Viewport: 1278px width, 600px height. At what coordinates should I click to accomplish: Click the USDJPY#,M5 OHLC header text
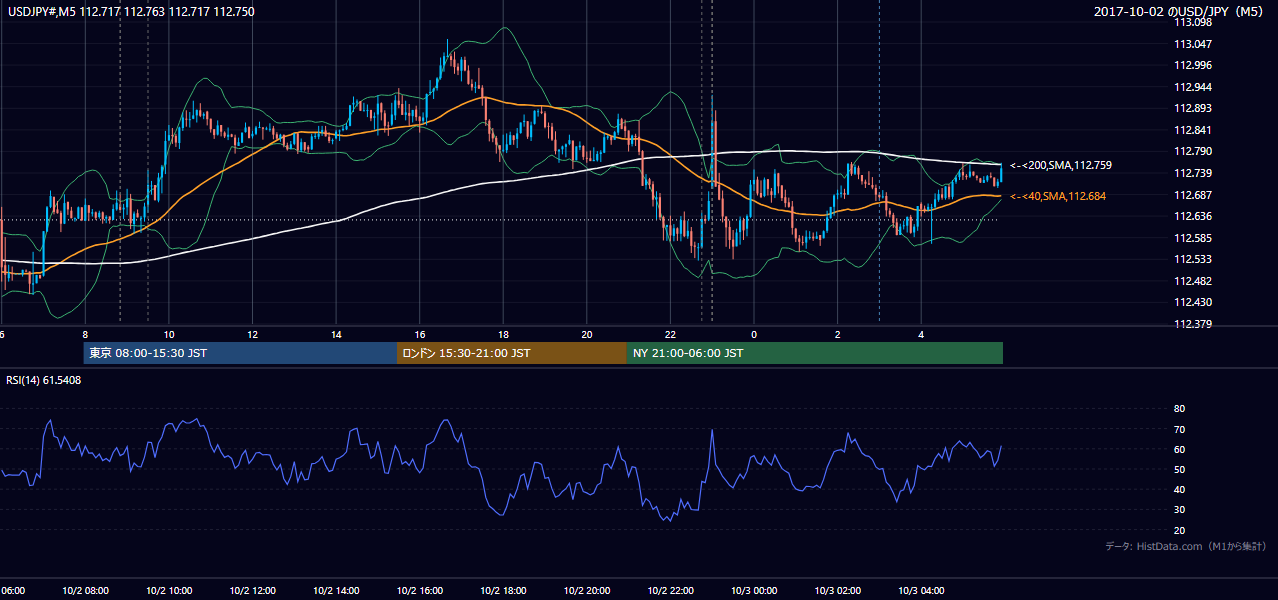pyautogui.click(x=130, y=11)
